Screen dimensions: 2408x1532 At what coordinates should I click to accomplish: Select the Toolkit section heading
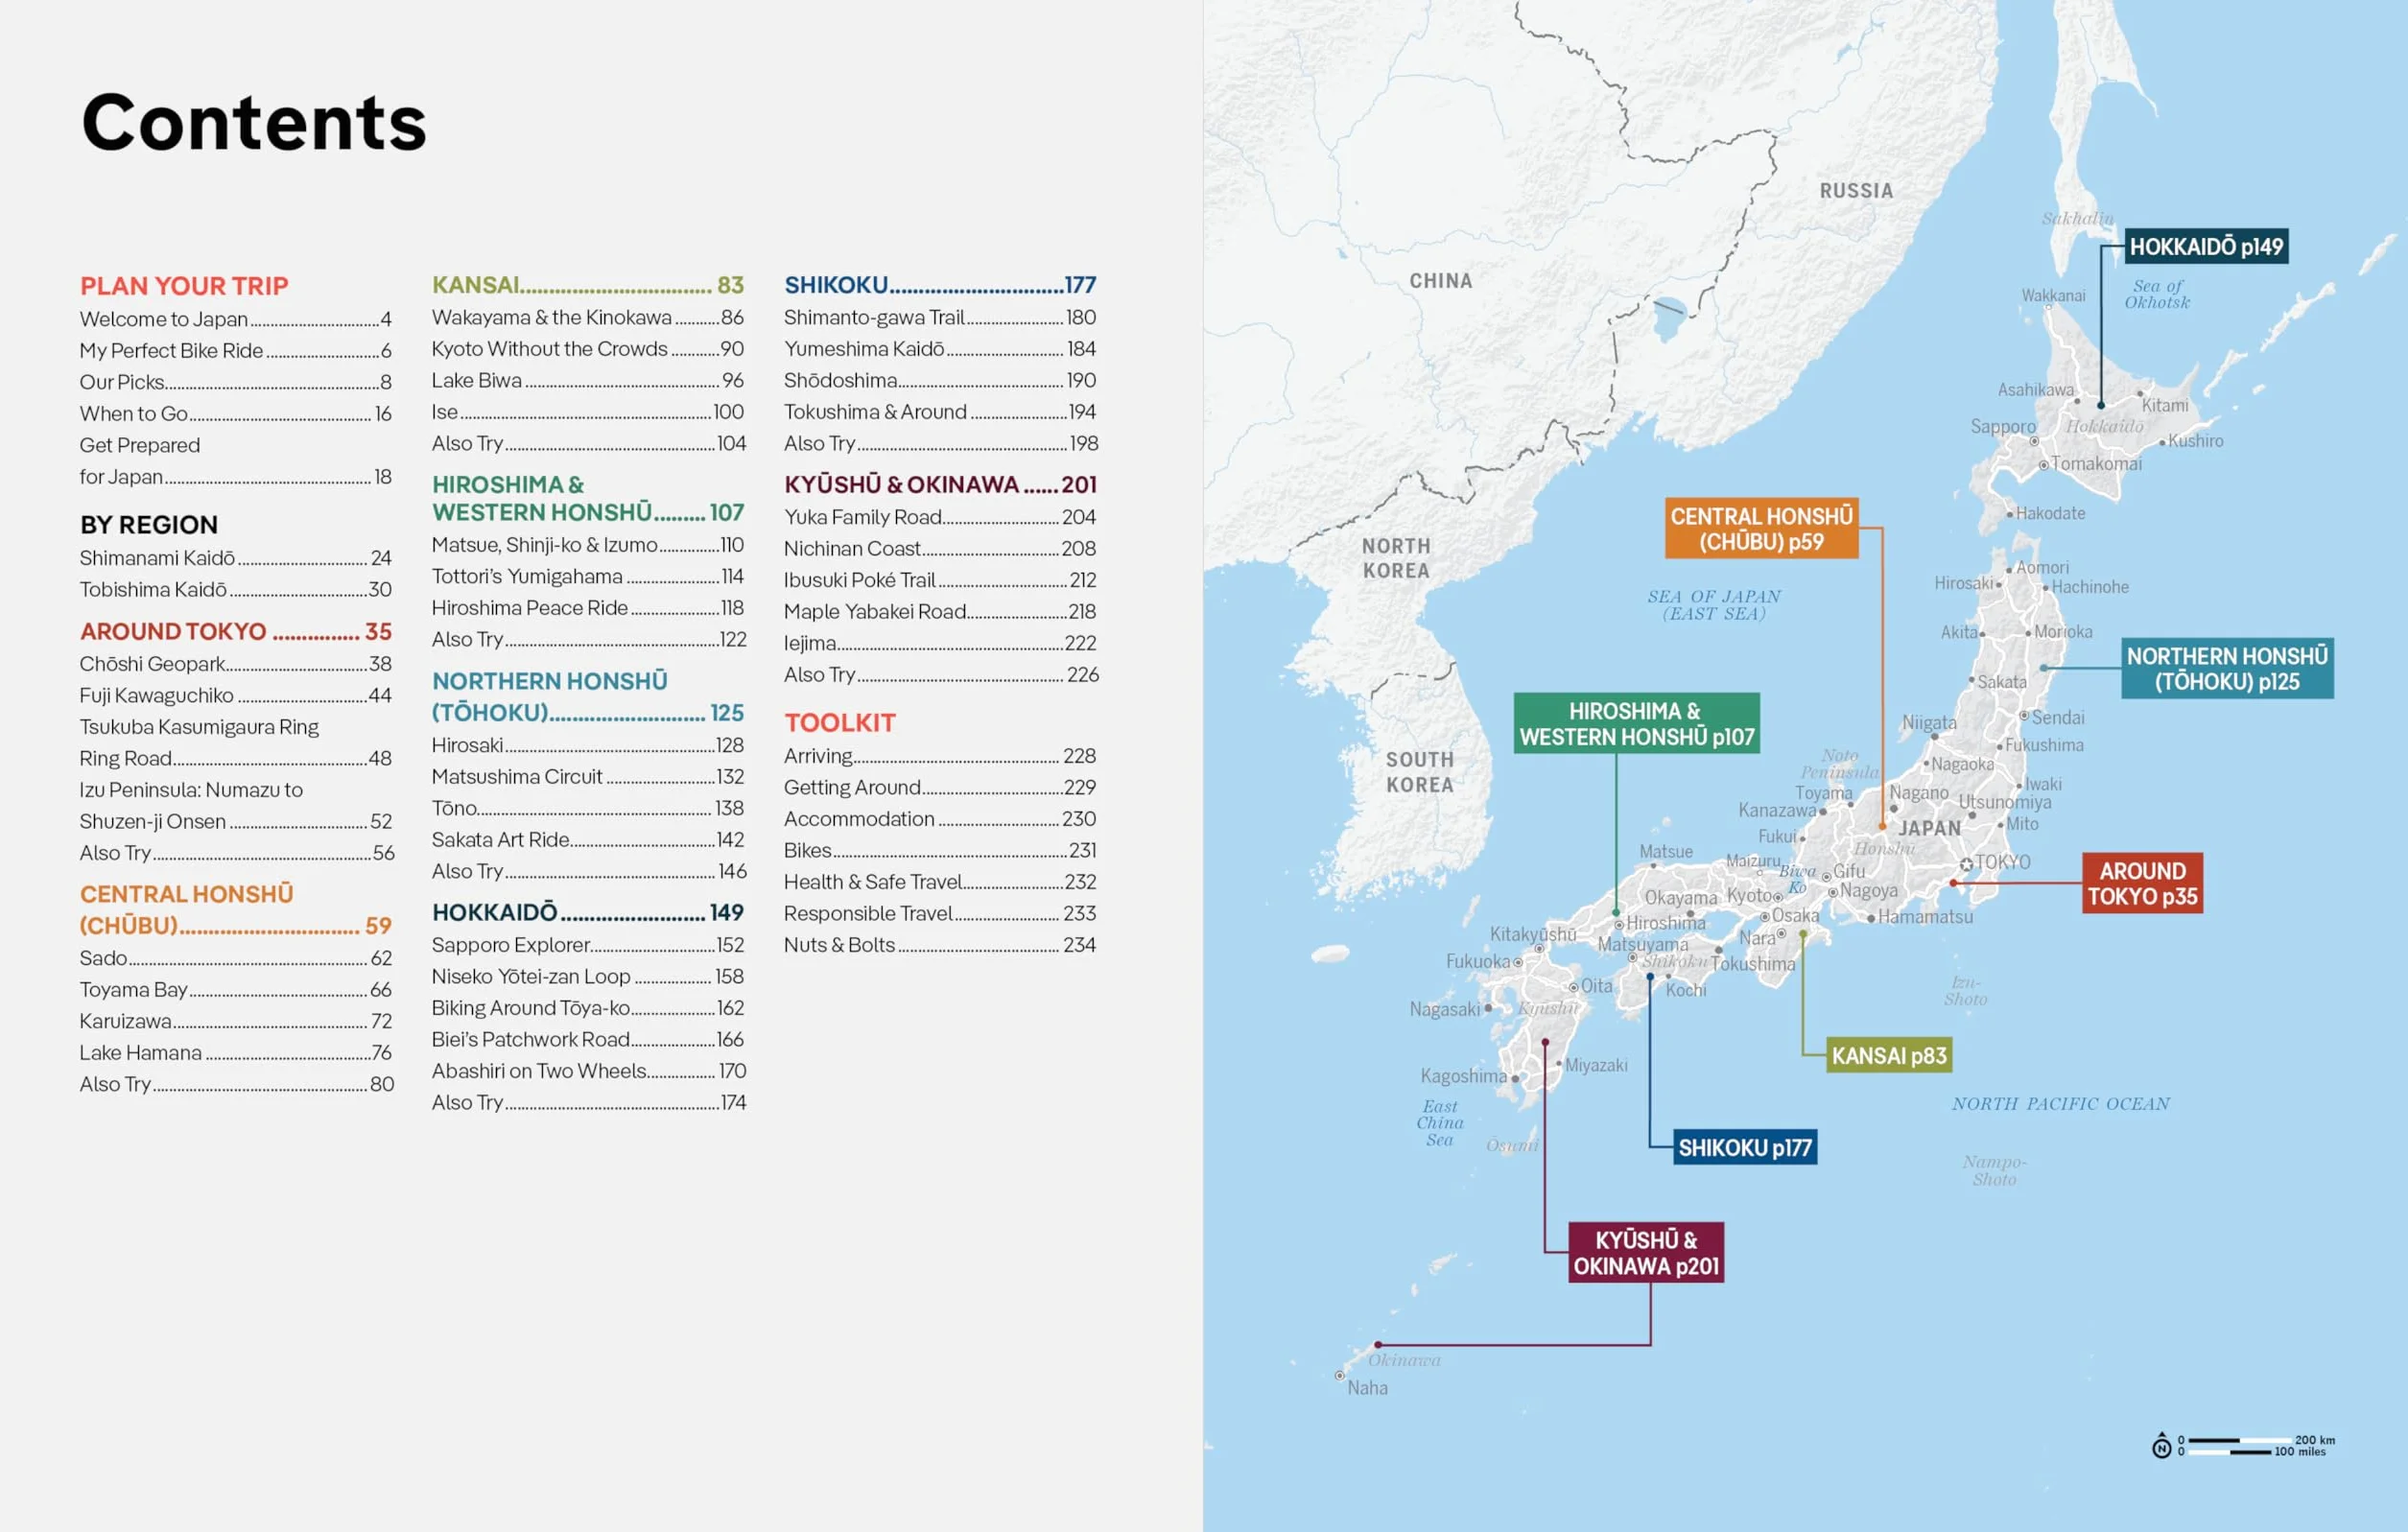(840, 723)
